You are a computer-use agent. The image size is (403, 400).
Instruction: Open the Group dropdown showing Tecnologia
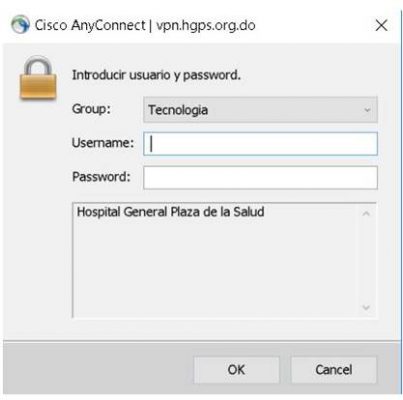(x=260, y=110)
